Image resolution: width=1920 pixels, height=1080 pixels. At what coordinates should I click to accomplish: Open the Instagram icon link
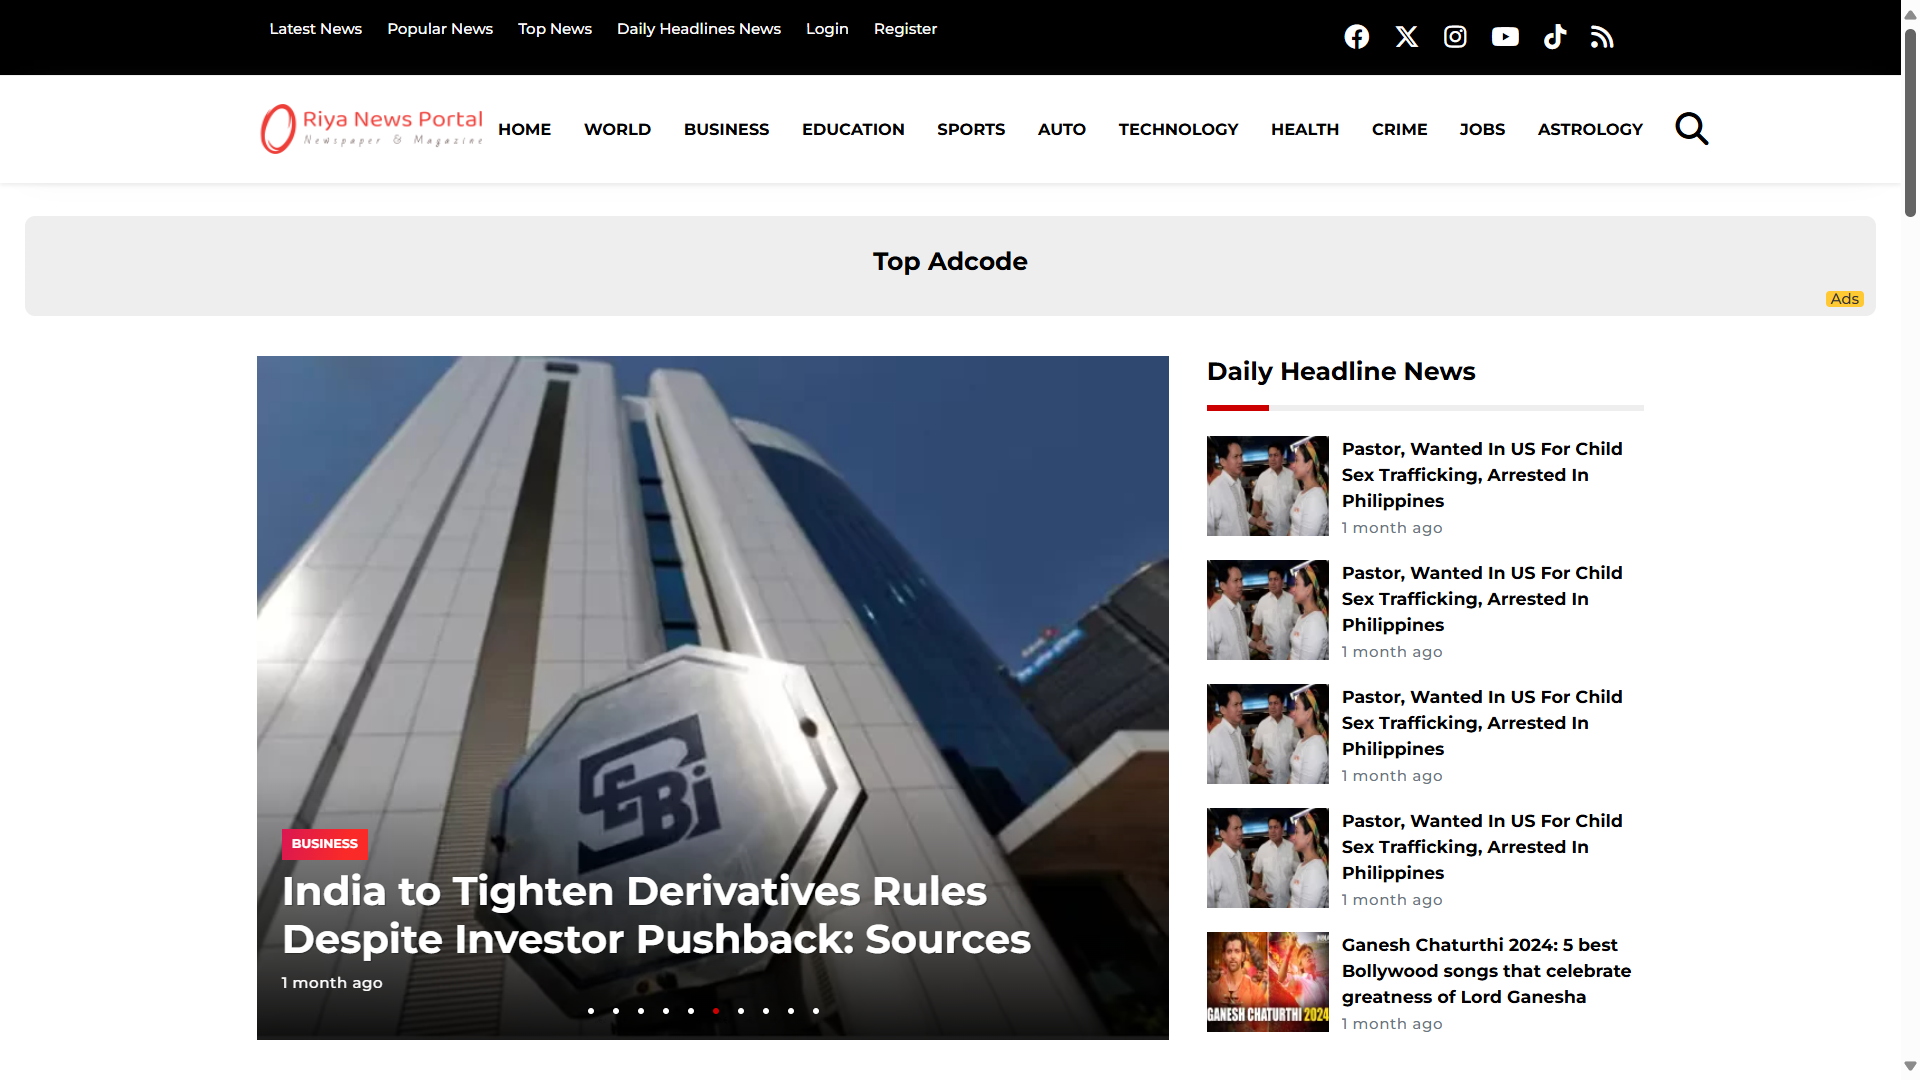click(1455, 37)
